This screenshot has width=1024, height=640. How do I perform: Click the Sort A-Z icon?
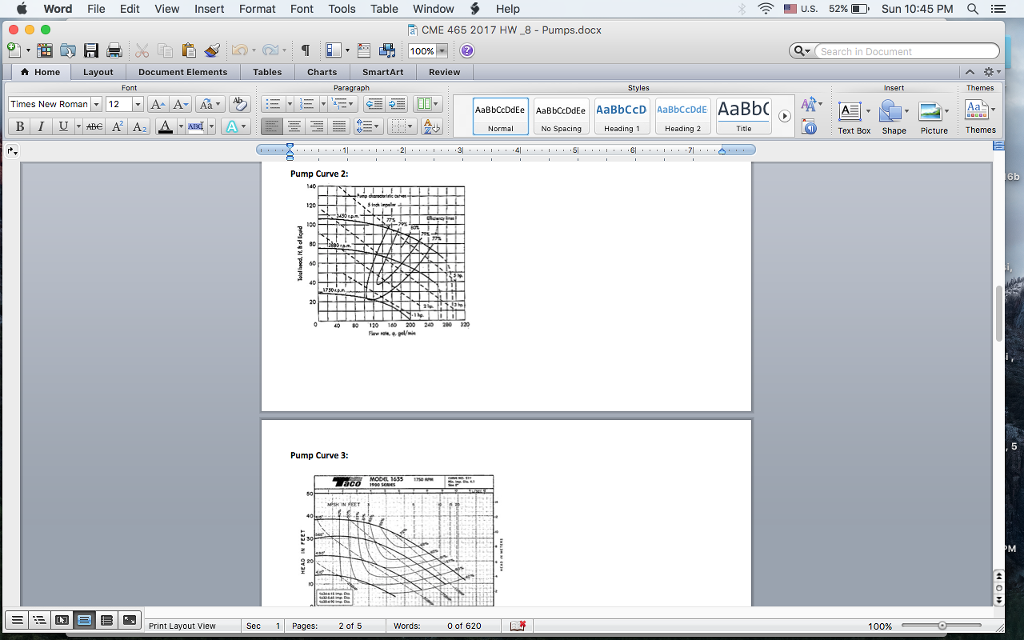[431, 126]
